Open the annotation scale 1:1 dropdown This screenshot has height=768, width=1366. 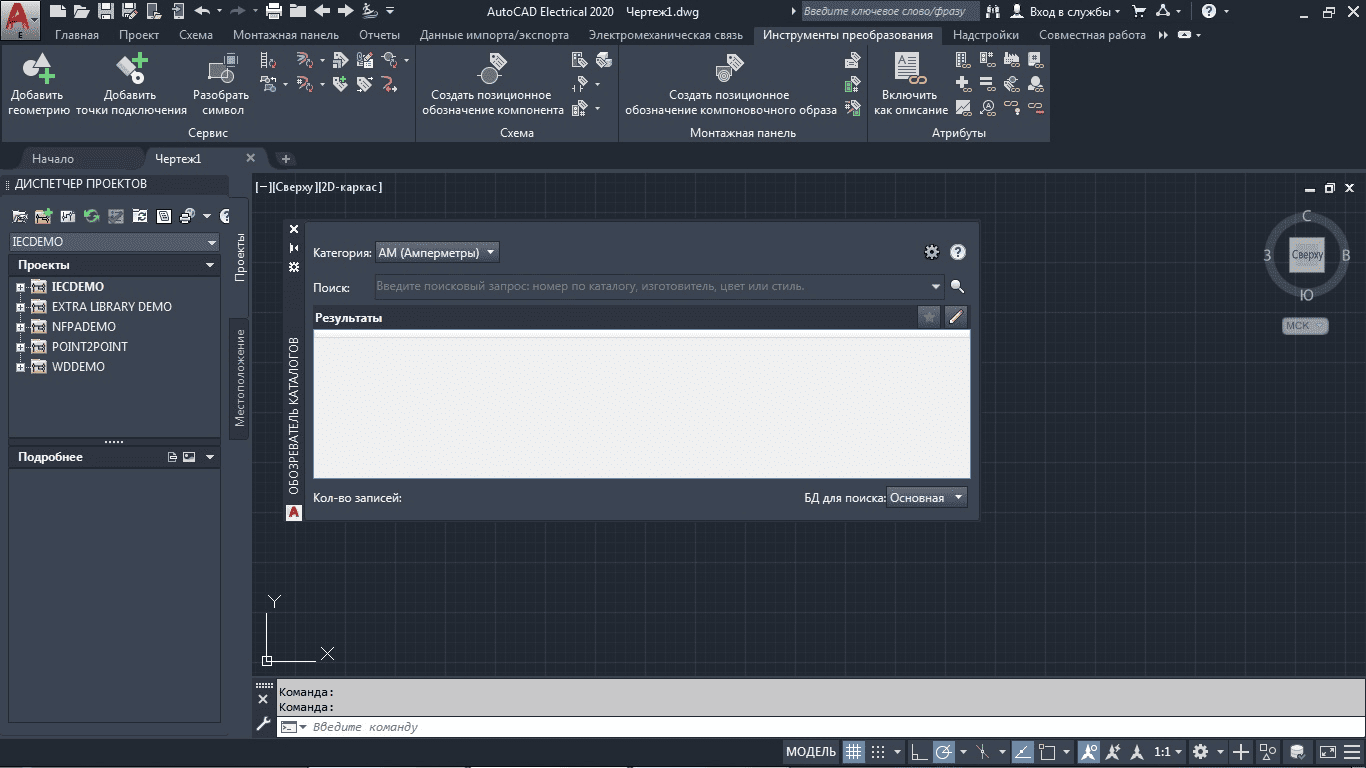click(1168, 751)
